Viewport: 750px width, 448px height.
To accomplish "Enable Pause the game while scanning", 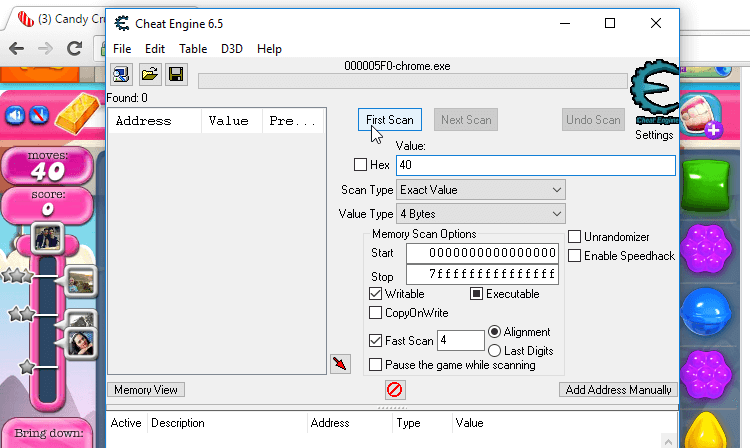I will [x=375, y=365].
